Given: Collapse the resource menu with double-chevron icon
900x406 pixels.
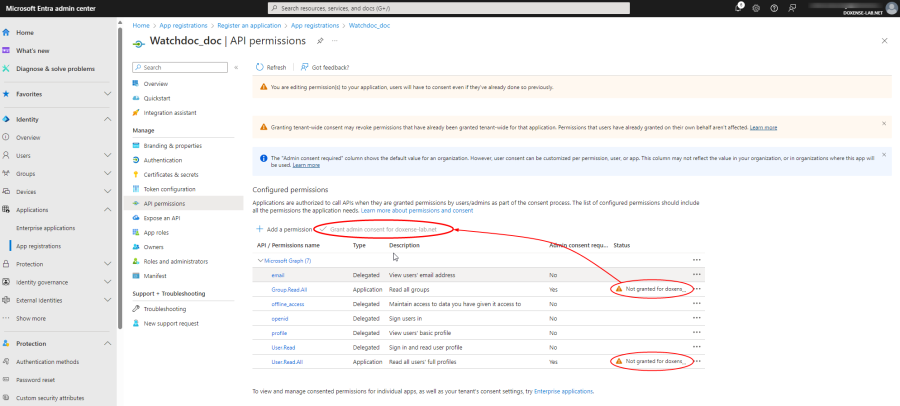Looking at the screenshot, I should 236,68.
